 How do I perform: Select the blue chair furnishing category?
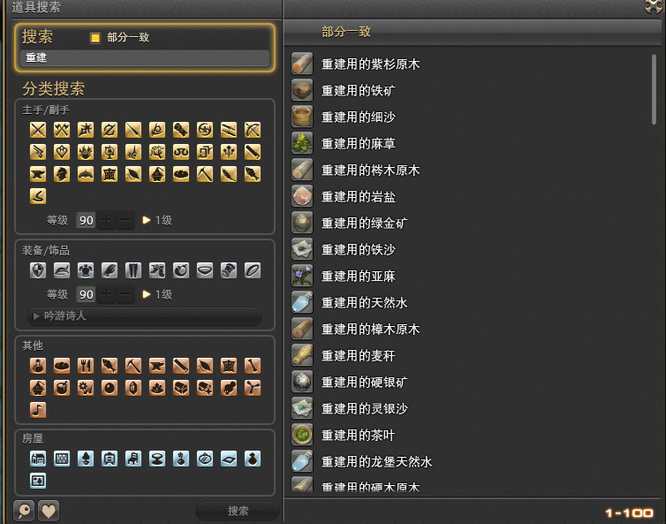[x=133, y=459]
